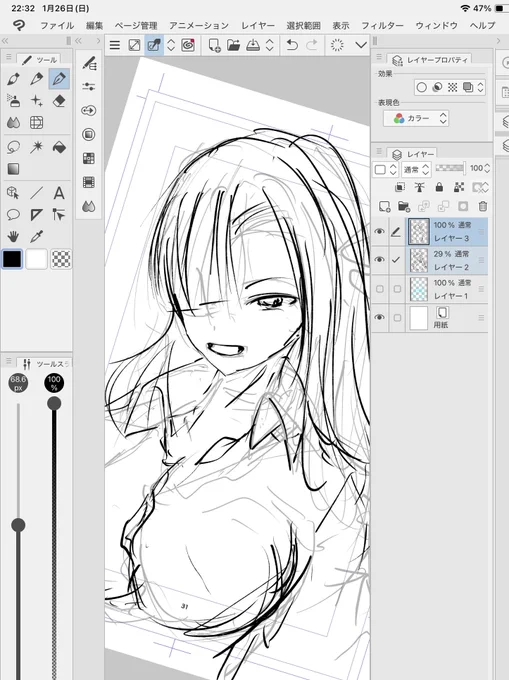Image resolution: width=509 pixels, height=680 pixels.
Task: Open the レイヤー menu in menu bar
Action: pyautogui.click(x=258, y=26)
